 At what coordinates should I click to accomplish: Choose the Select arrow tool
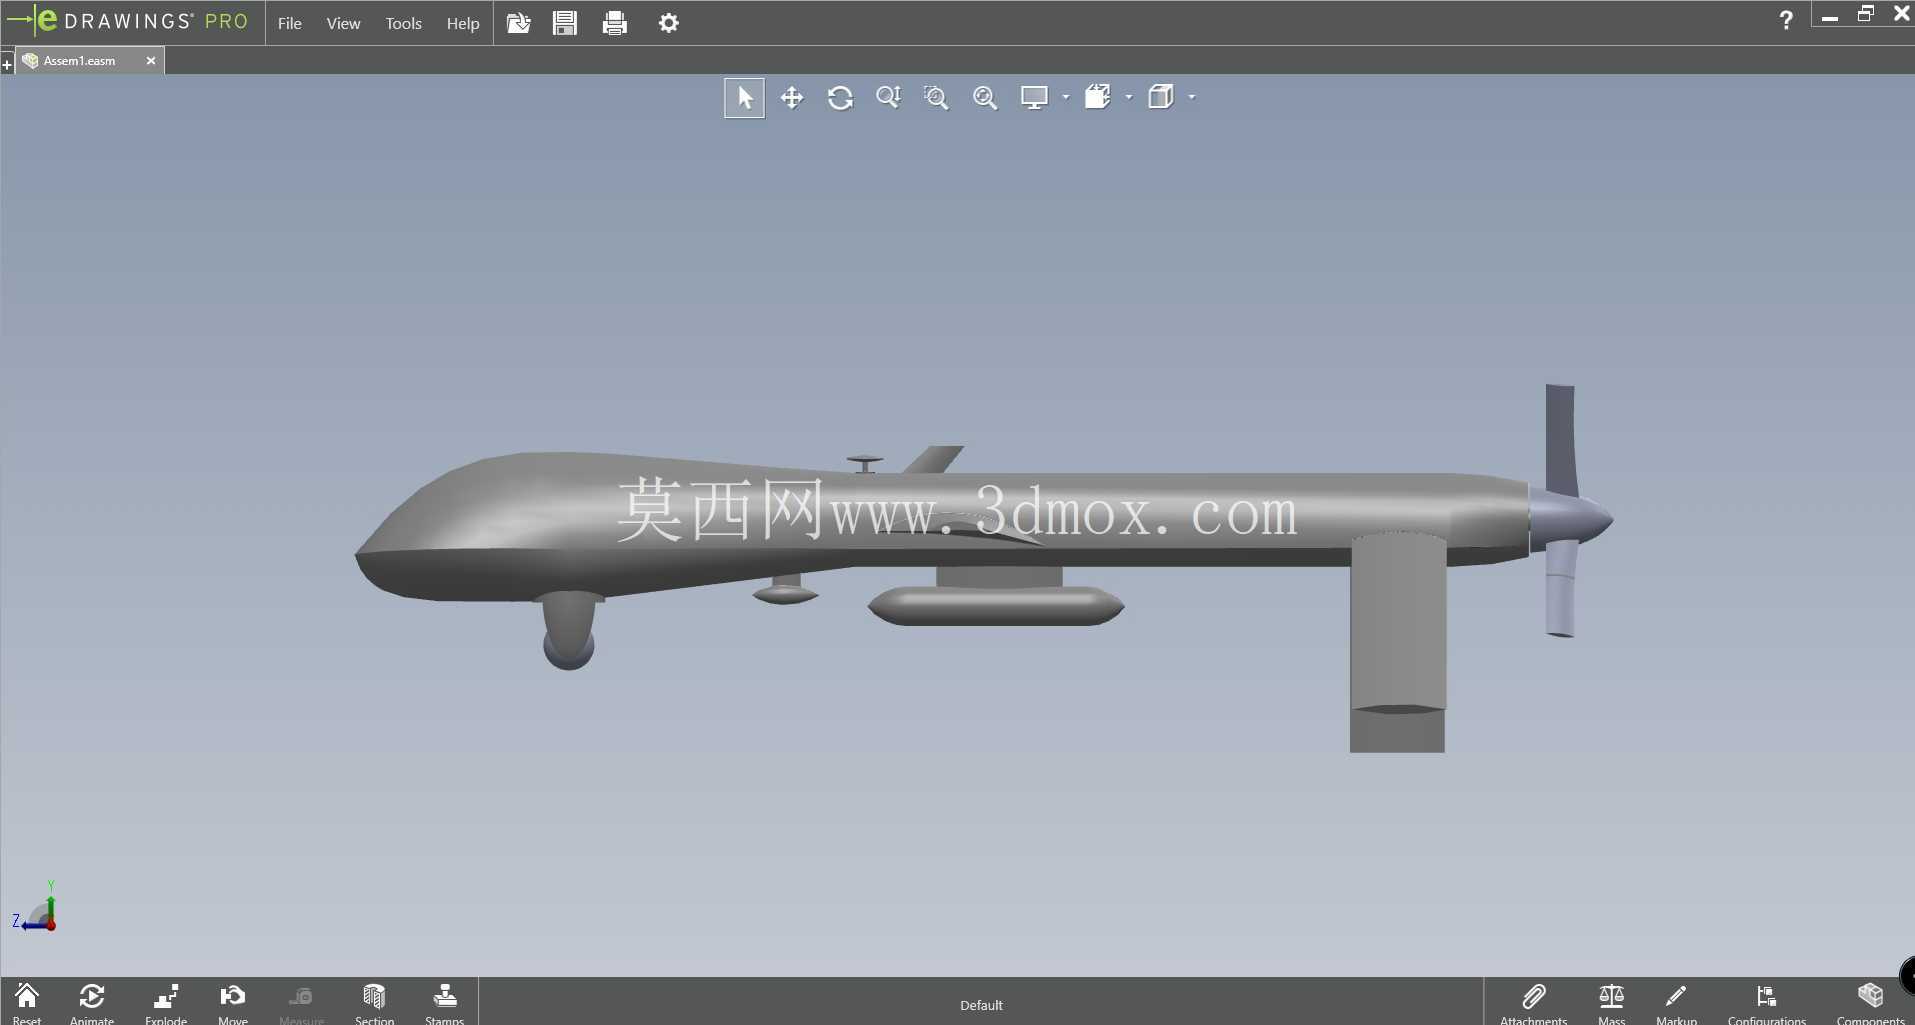pos(745,98)
